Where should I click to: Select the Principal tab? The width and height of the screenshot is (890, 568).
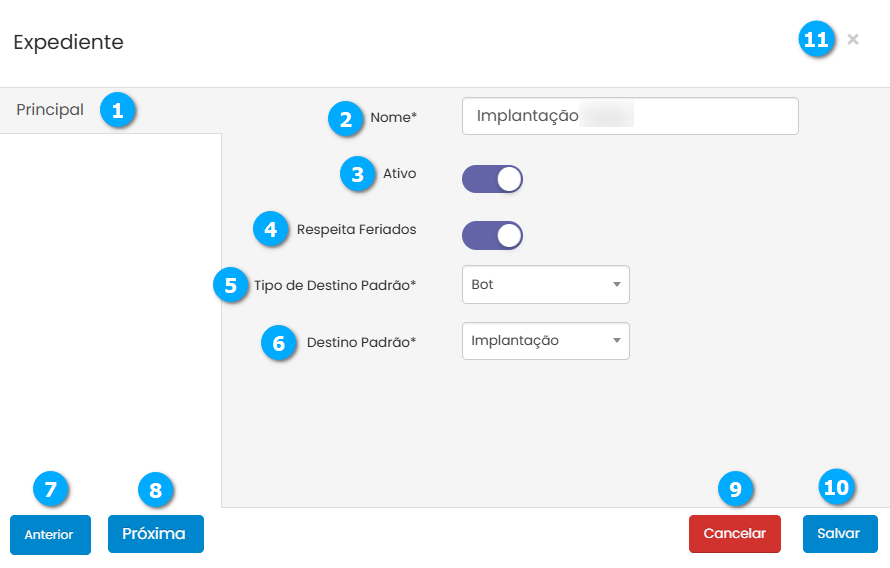coord(50,110)
